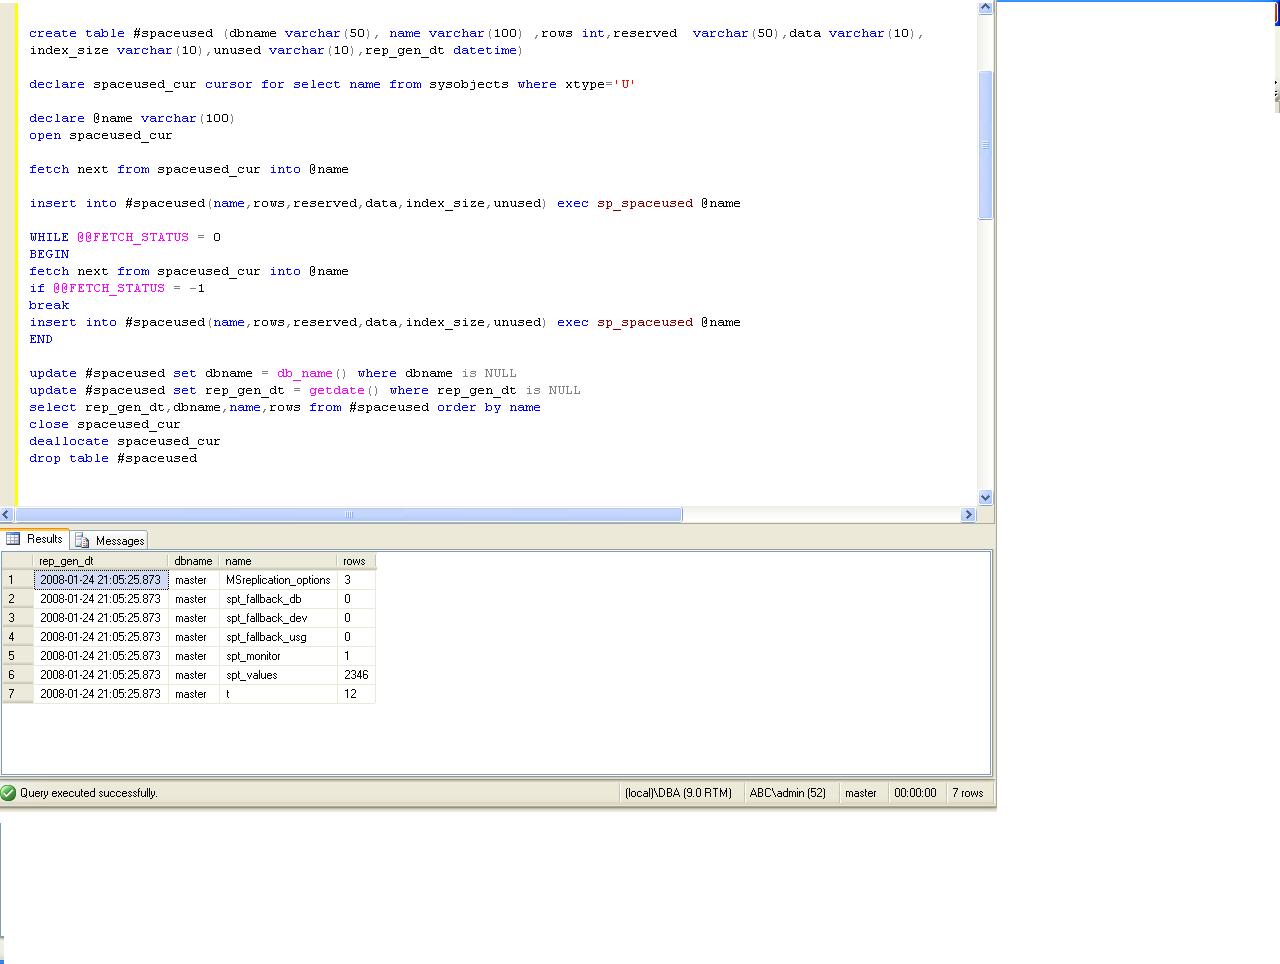
Task: Select the cell containing 2346
Action: click(x=356, y=675)
